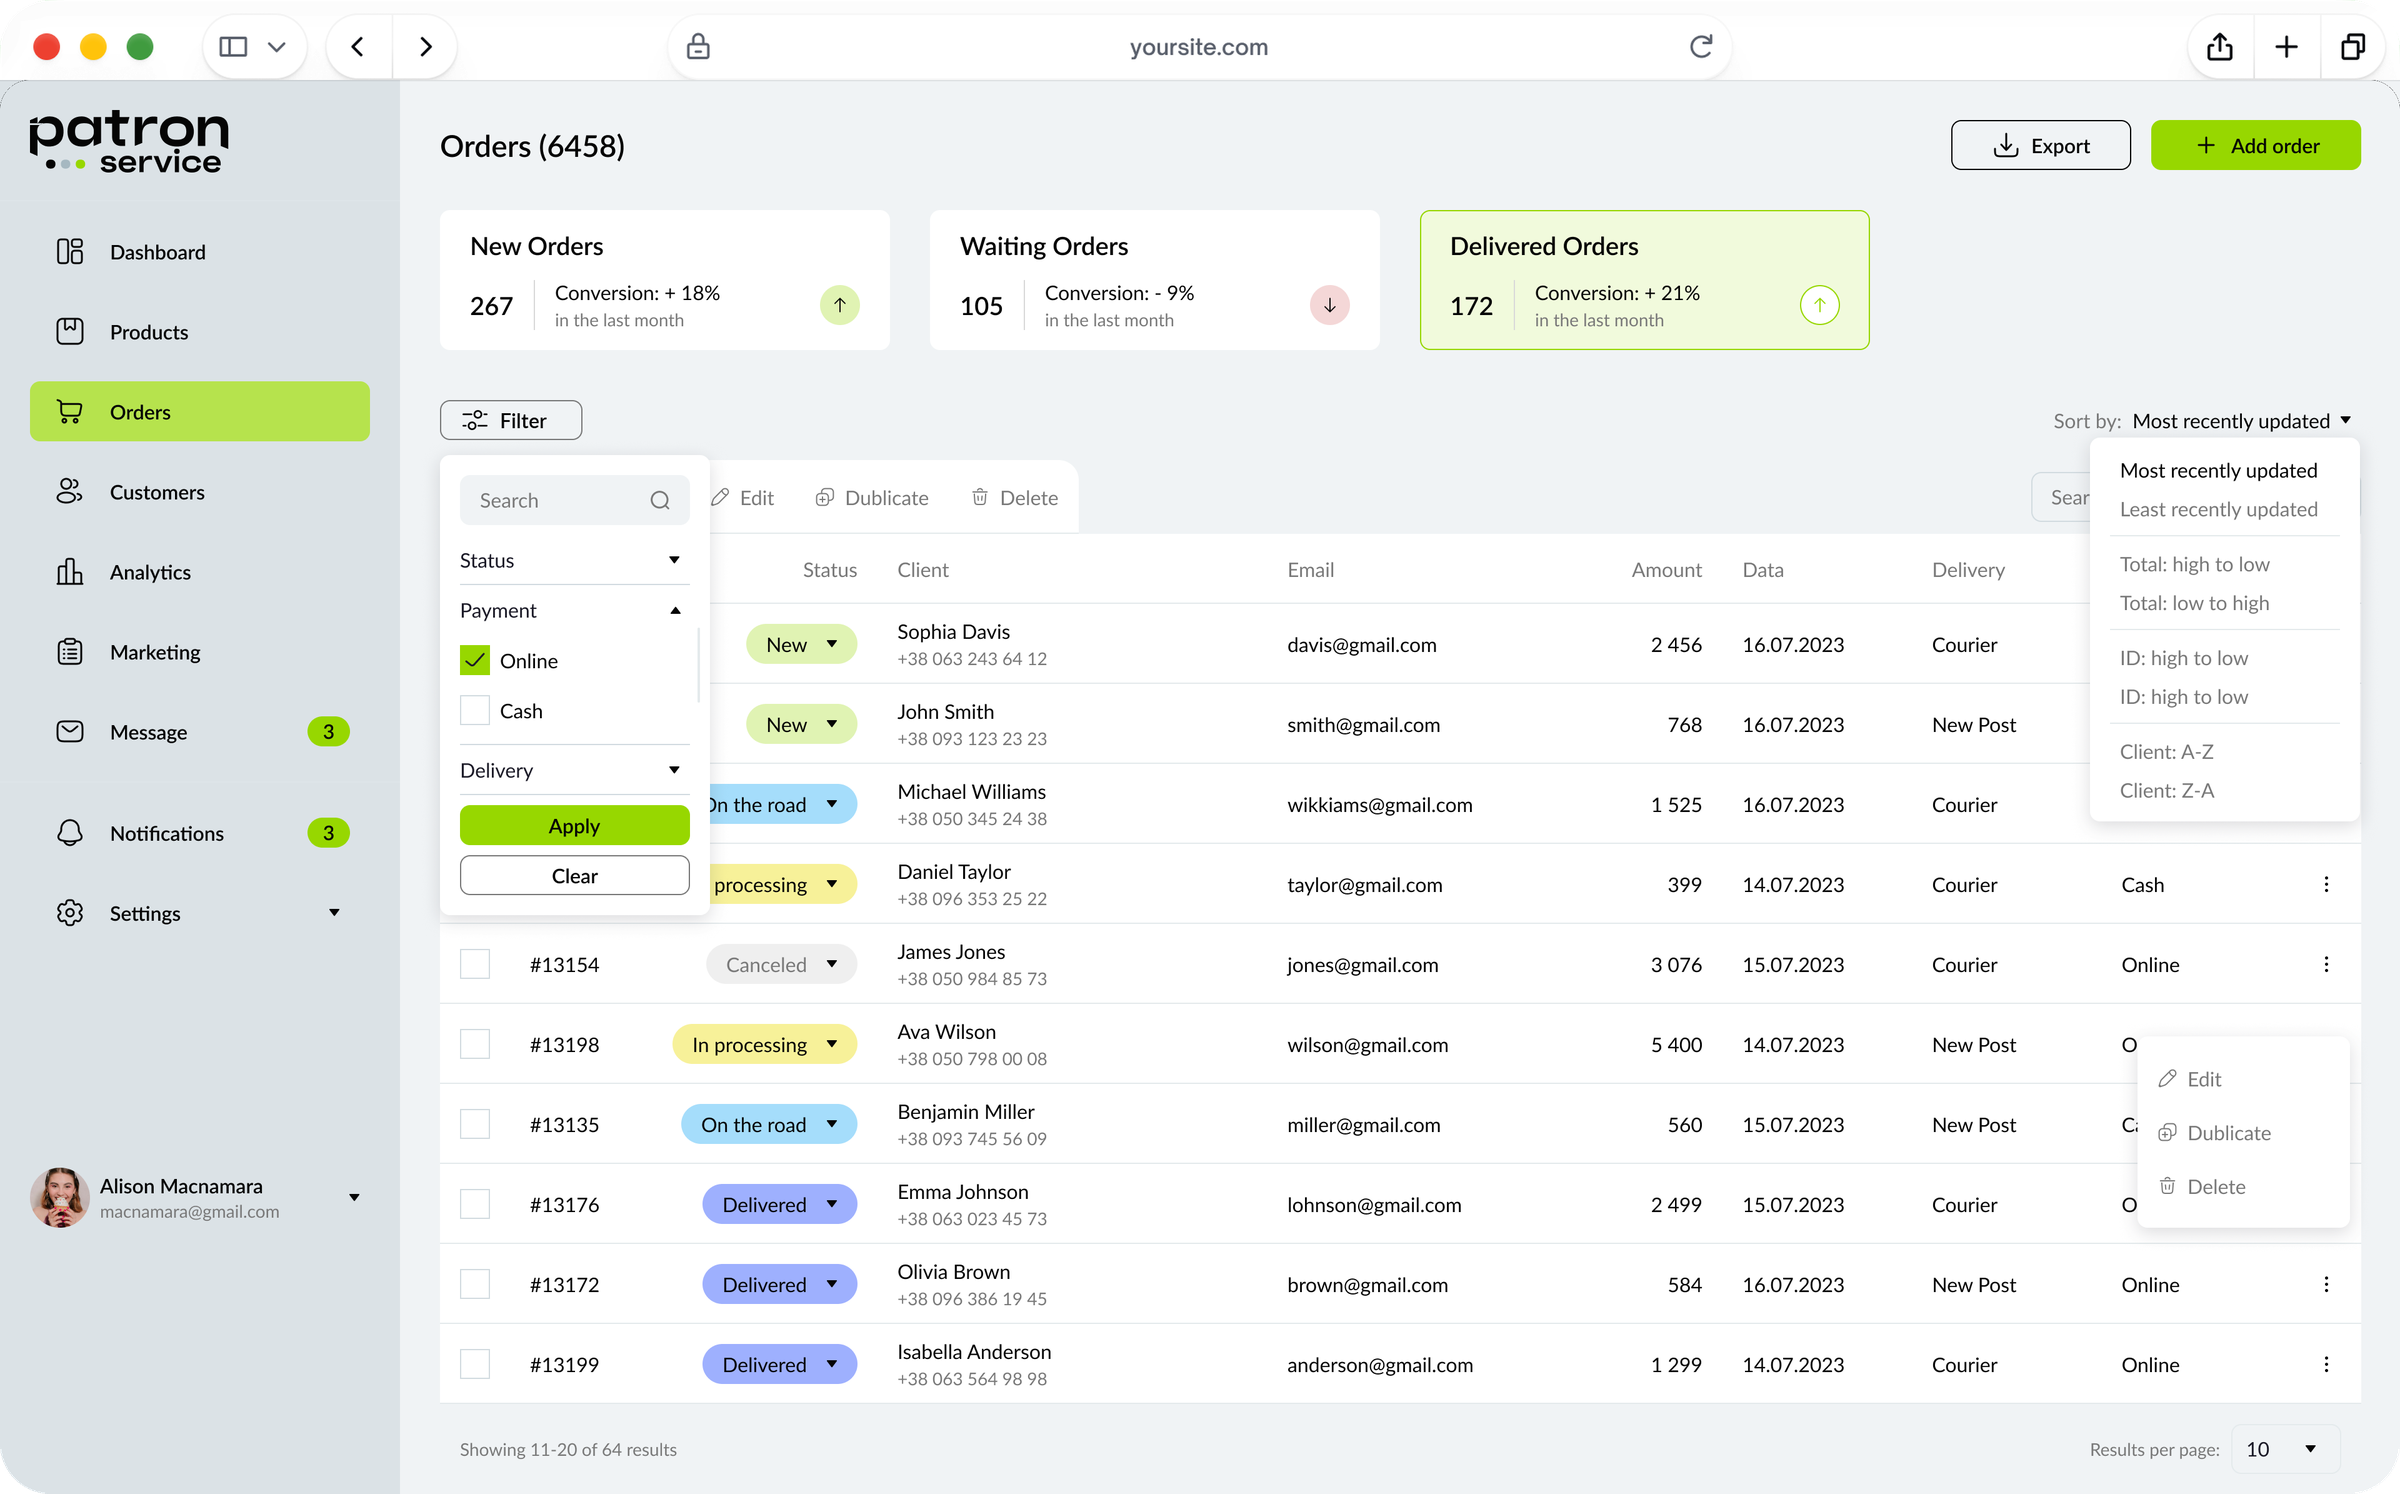This screenshot has width=2400, height=1494.
Task: Choose Total: high to low sort option
Action: point(2194,564)
